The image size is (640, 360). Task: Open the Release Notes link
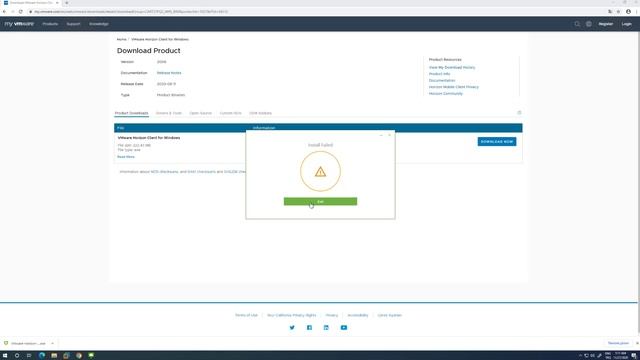[169, 73]
